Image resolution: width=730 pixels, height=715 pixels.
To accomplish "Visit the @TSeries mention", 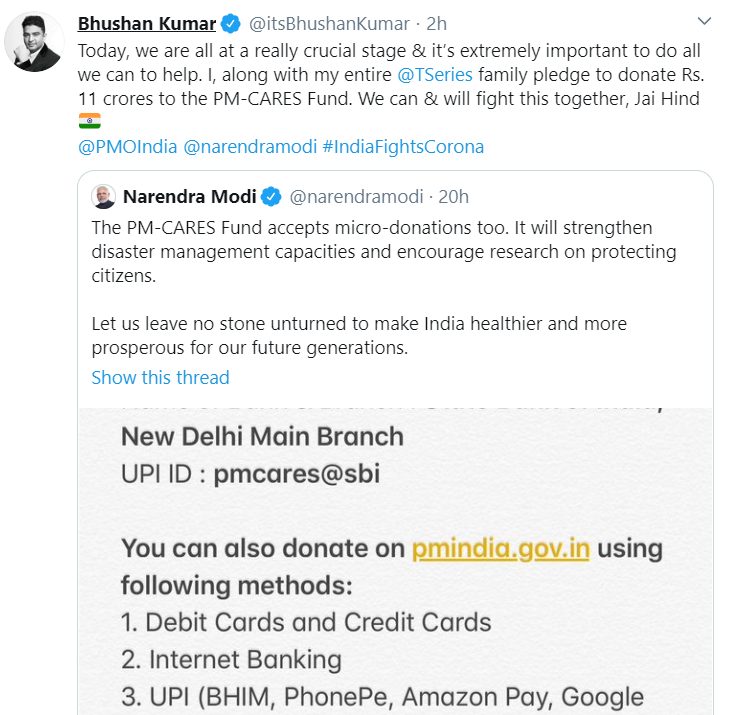I will click(x=436, y=75).
